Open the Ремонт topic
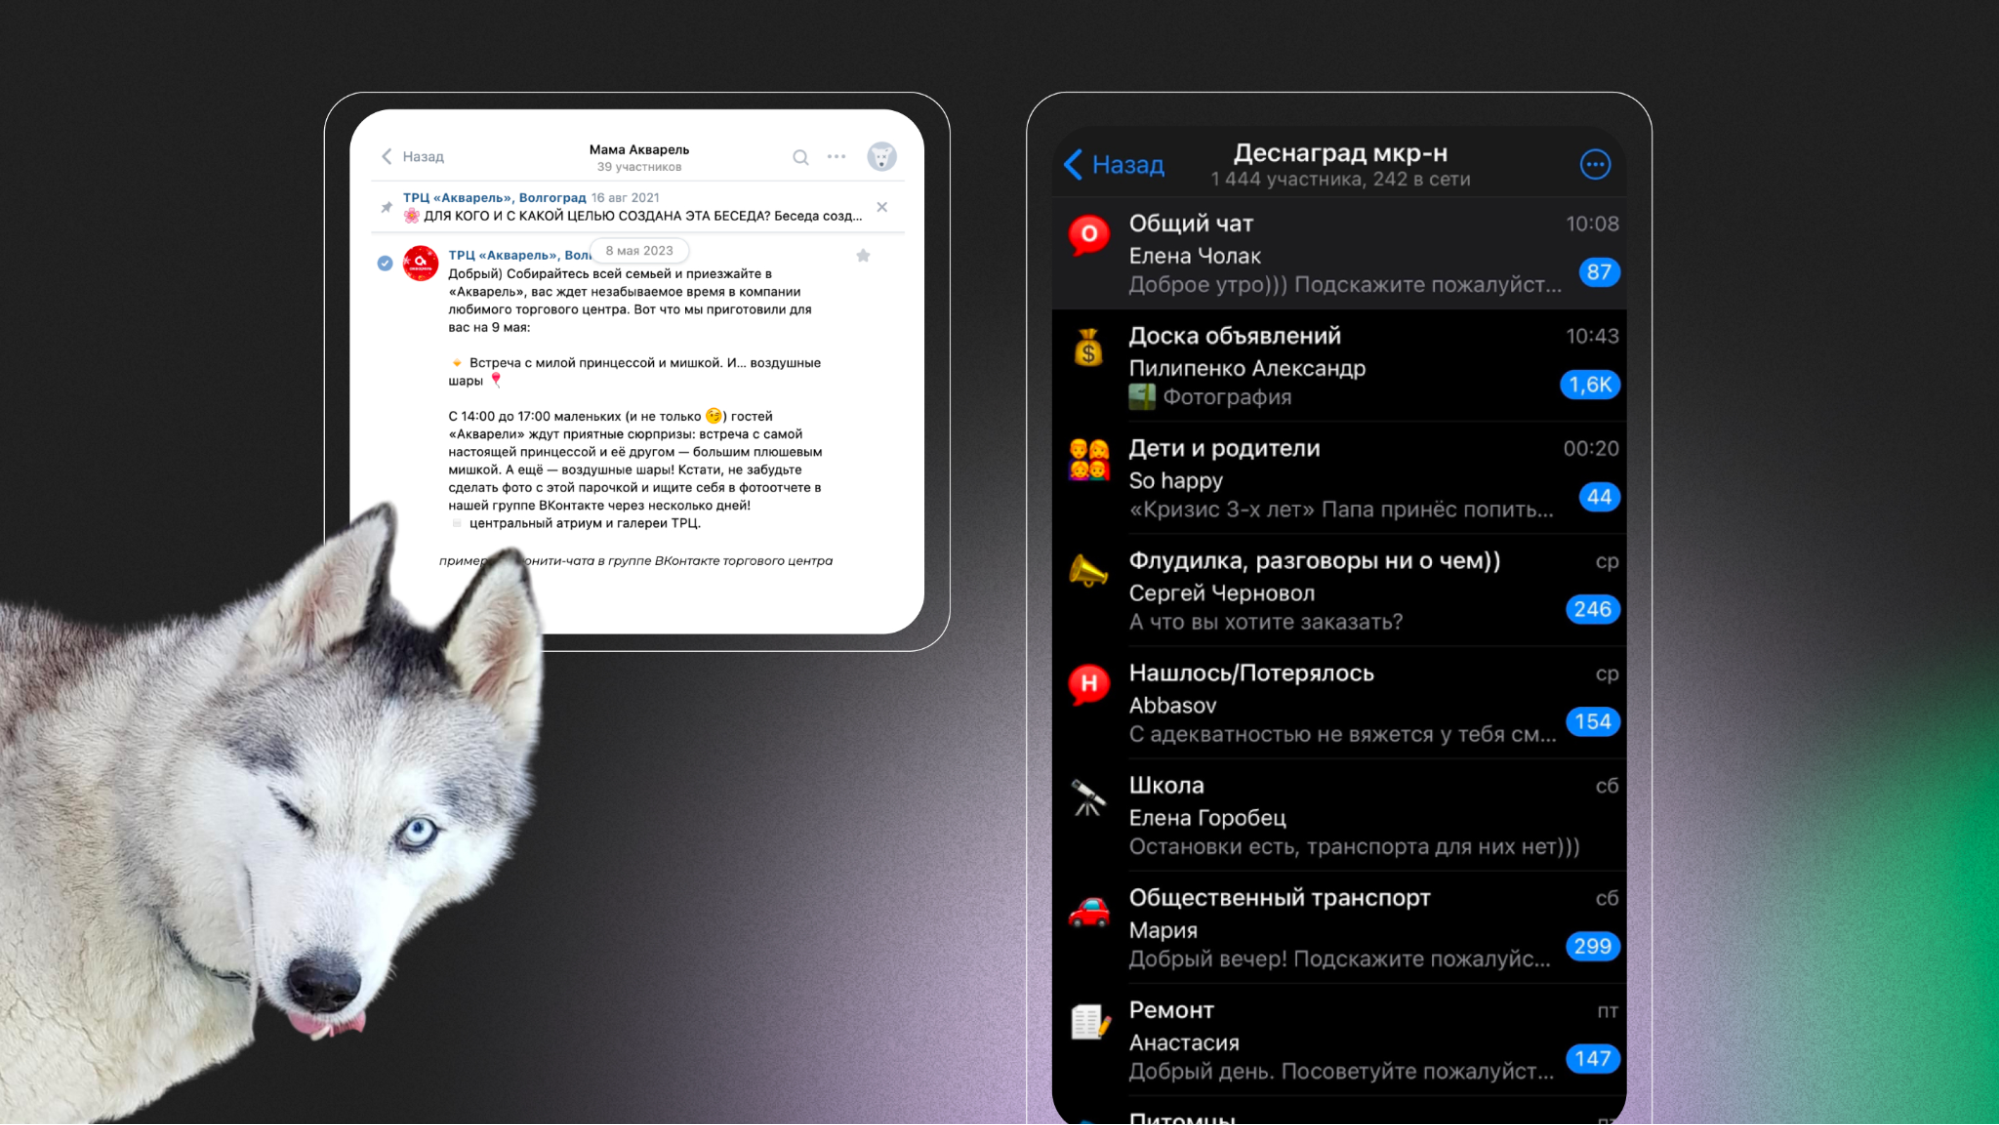1999x1125 pixels. [x=1339, y=1040]
